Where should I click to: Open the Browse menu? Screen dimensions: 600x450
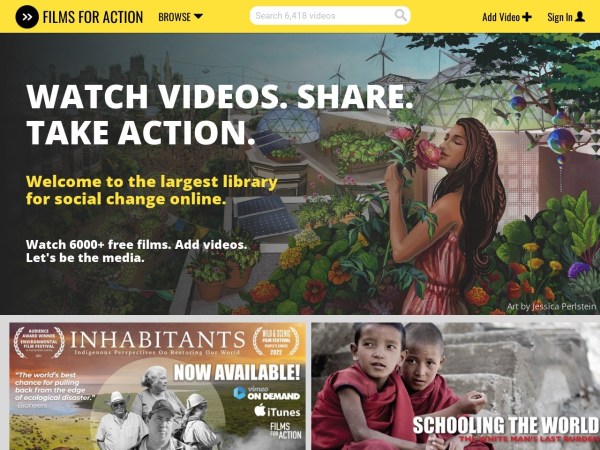(181, 17)
